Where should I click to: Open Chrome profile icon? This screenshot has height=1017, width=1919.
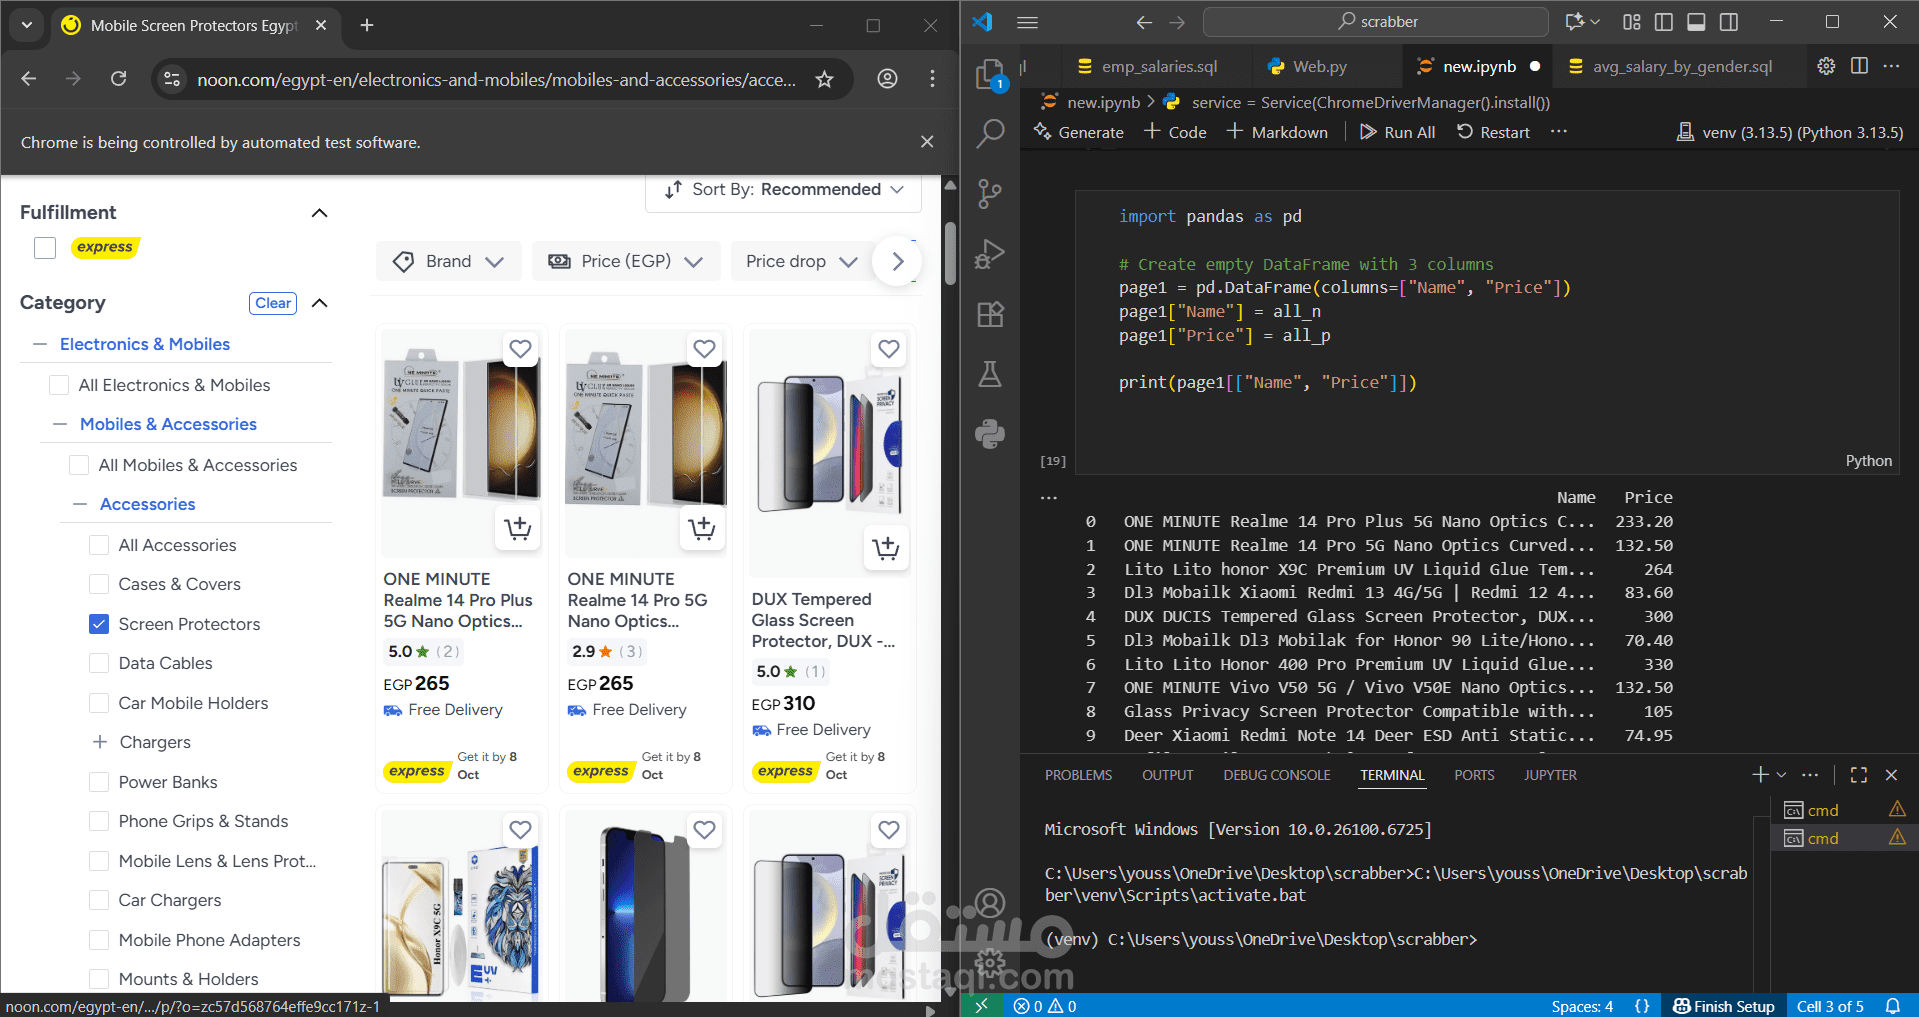(887, 79)
